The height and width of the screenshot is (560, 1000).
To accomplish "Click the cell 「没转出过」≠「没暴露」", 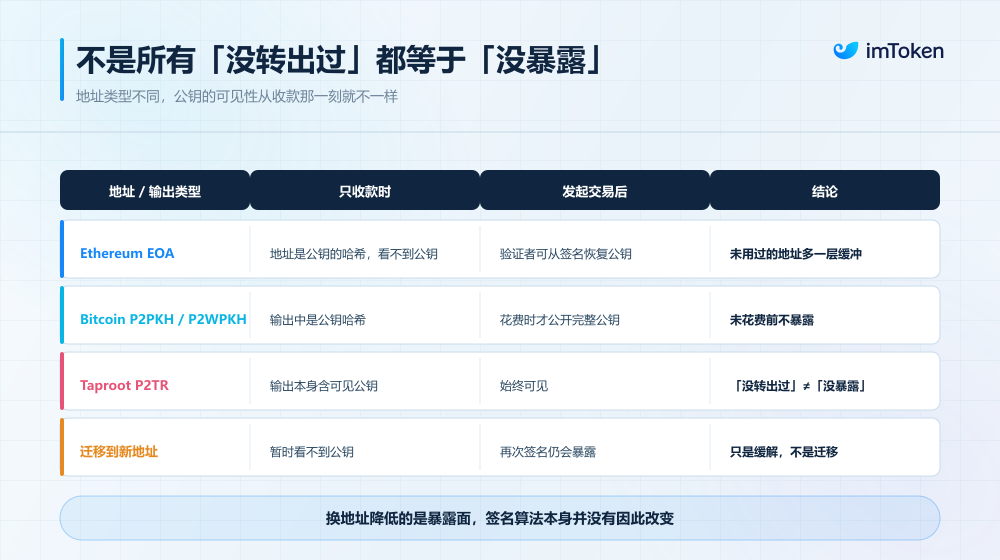I will tap(799, 386).
